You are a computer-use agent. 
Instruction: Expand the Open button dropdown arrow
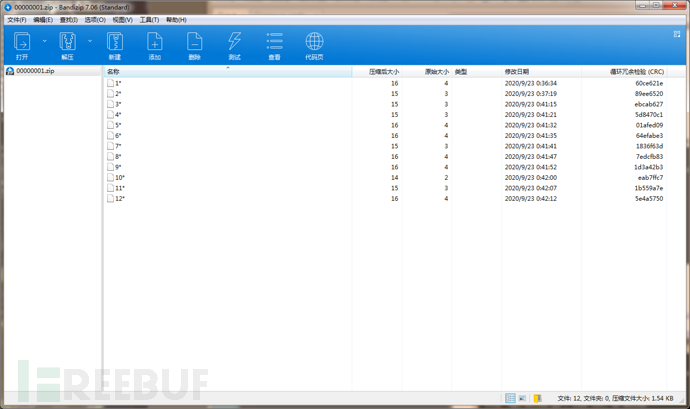[x=44, y=41]
